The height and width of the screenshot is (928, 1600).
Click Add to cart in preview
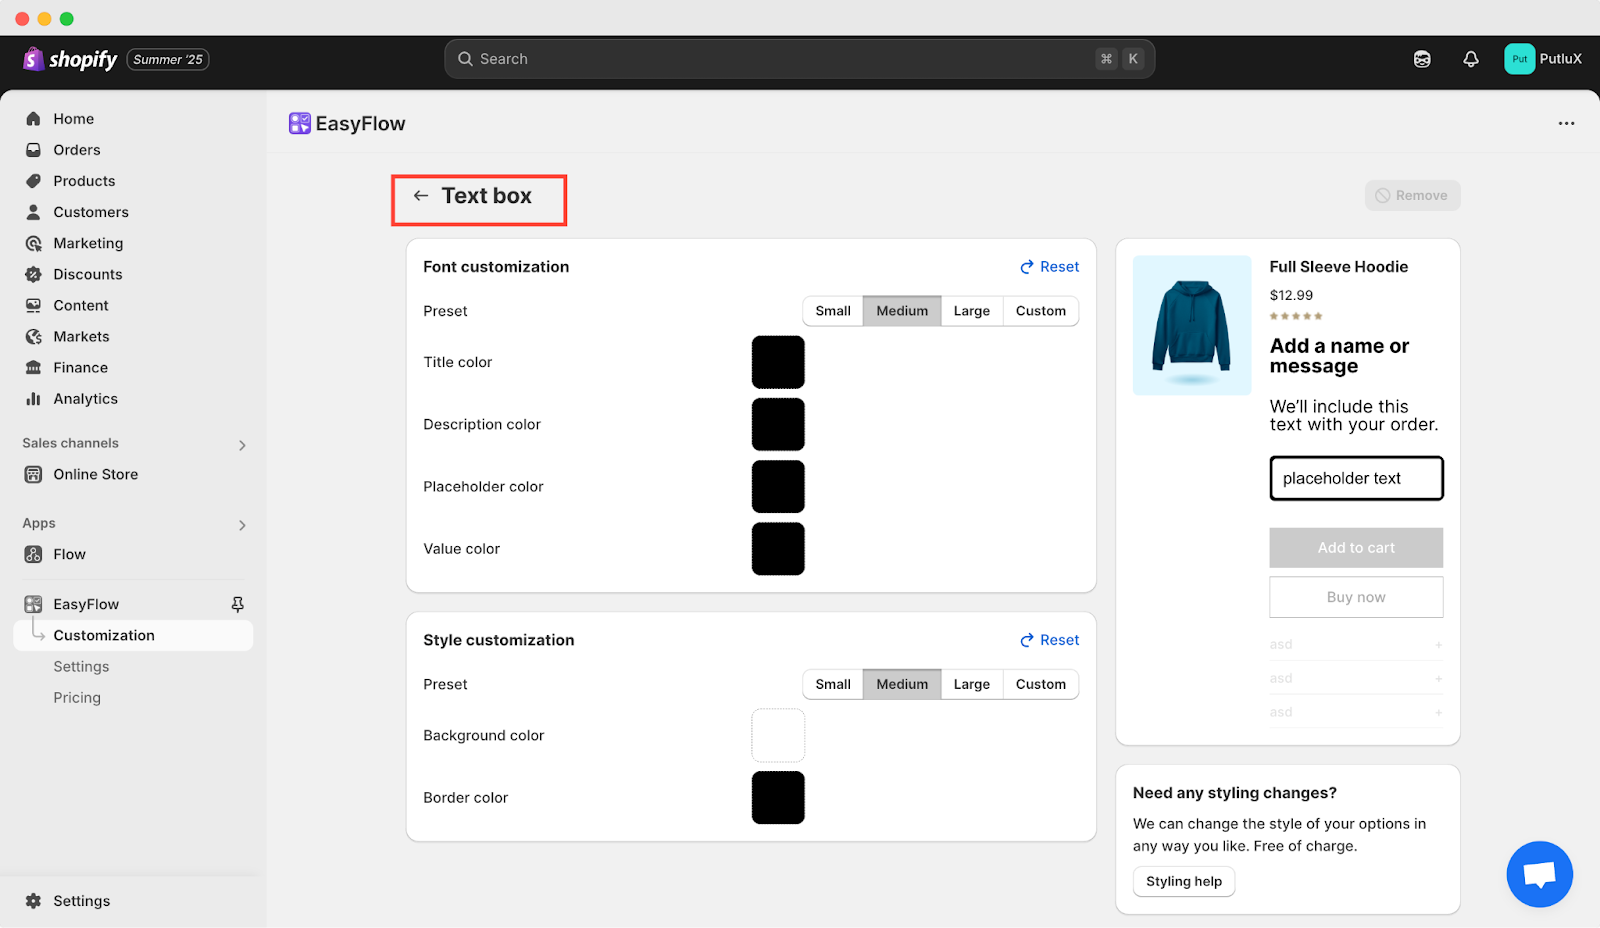1356,548
